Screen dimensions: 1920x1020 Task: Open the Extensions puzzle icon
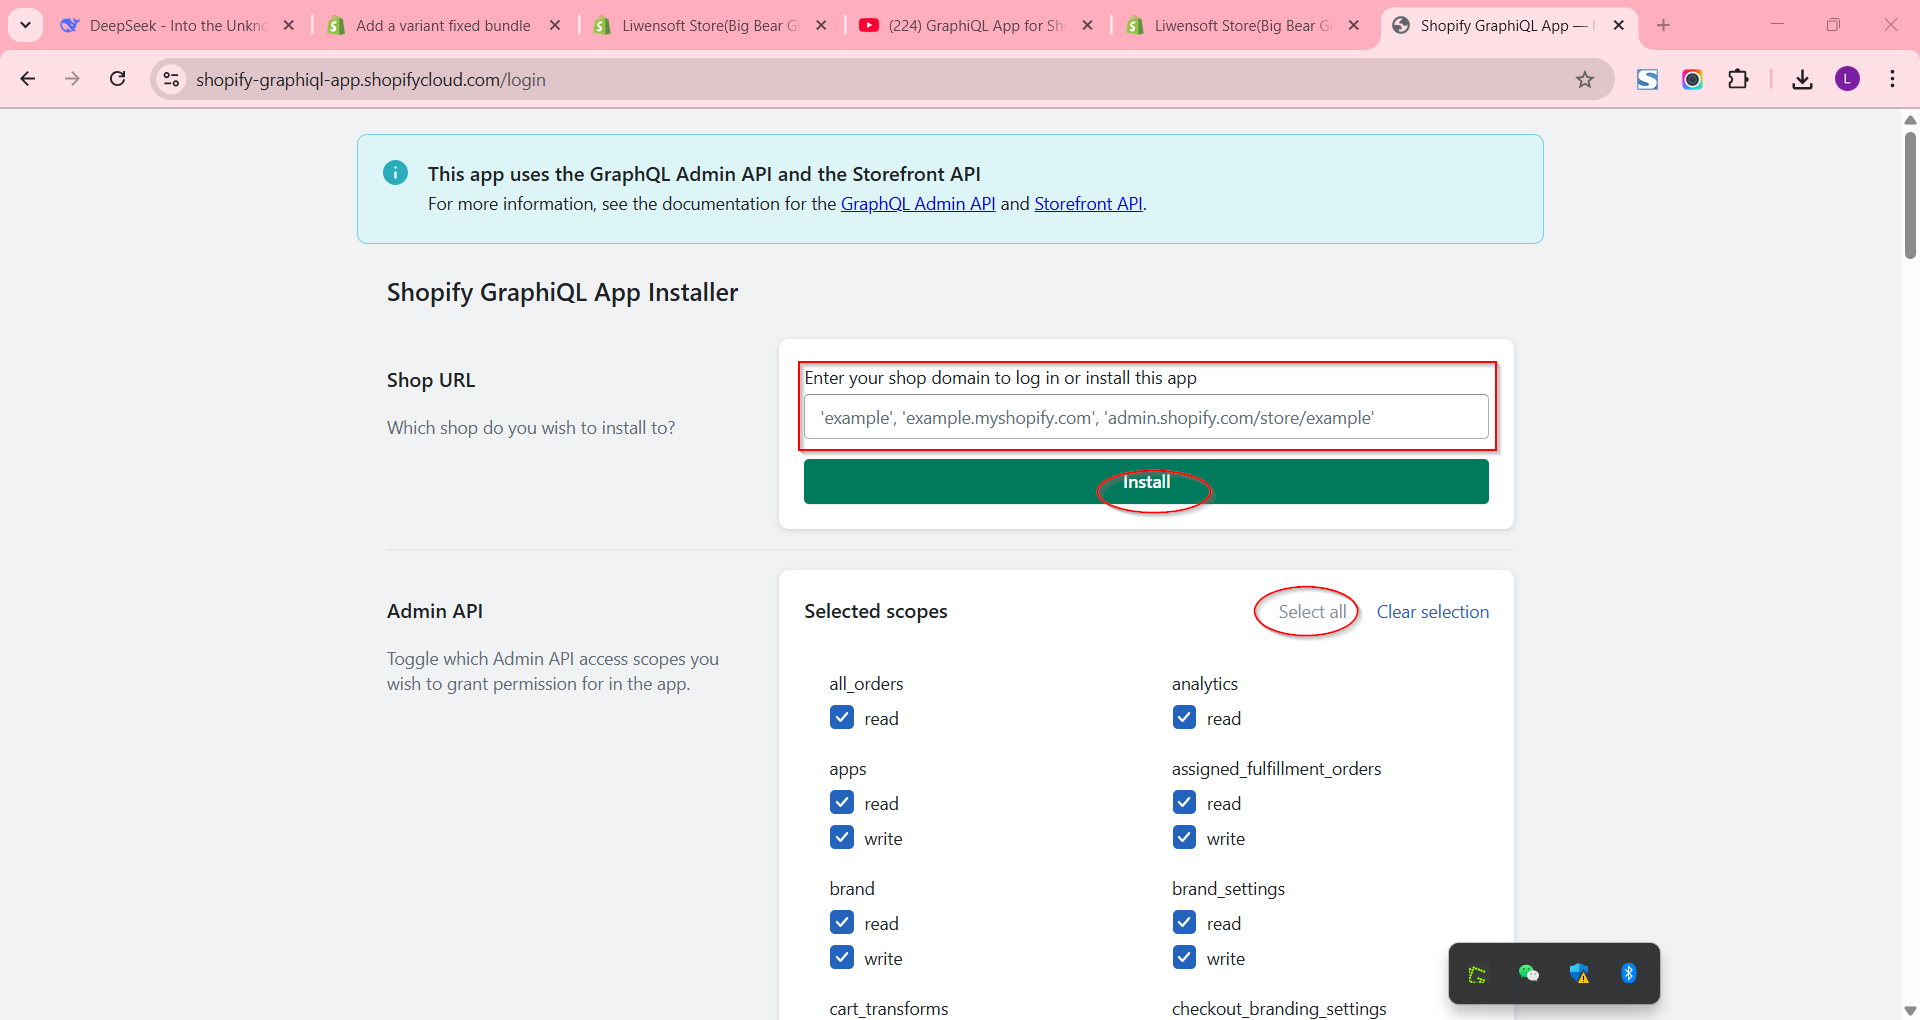click(x=1738, y=79)
